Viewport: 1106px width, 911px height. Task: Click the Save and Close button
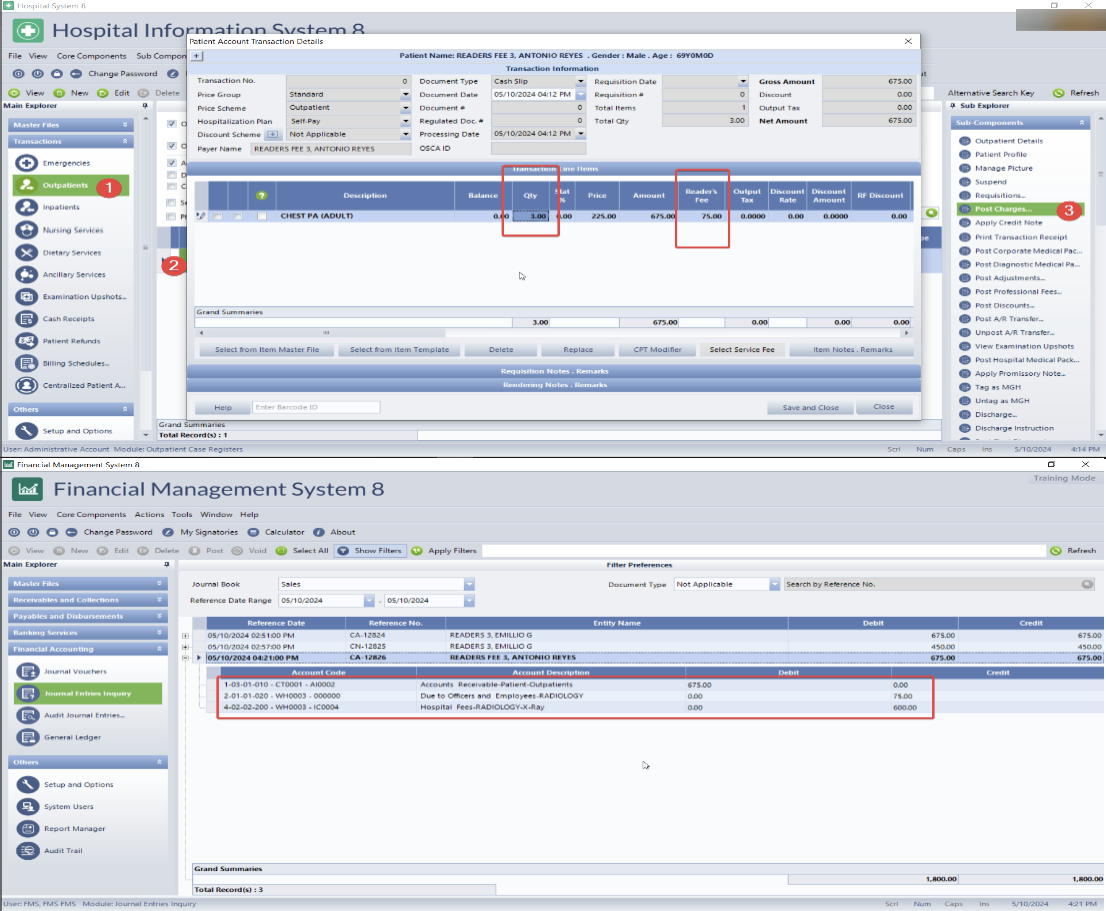click(x=810, y=408)
